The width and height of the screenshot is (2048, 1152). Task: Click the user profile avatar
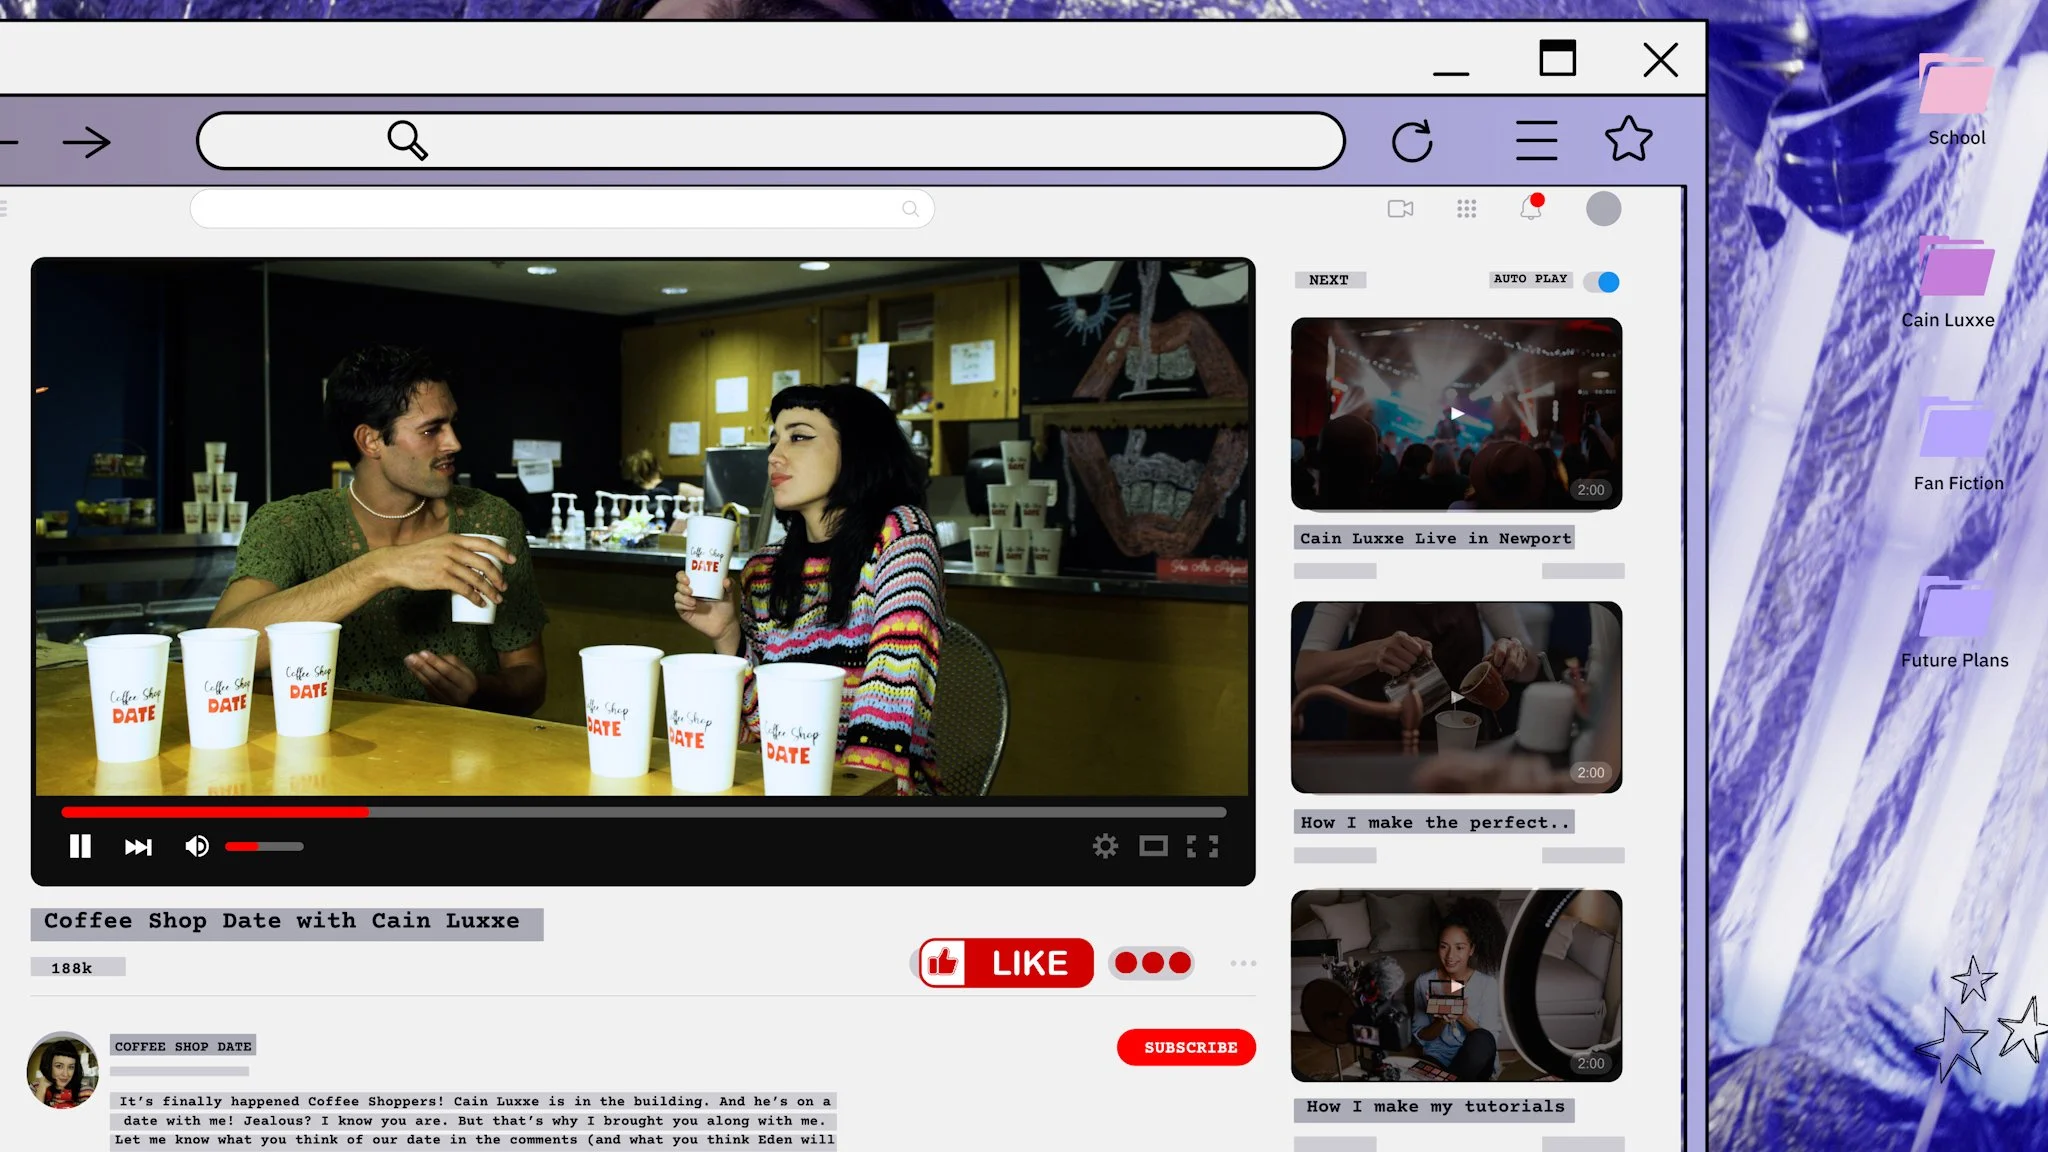[1603, 208]
